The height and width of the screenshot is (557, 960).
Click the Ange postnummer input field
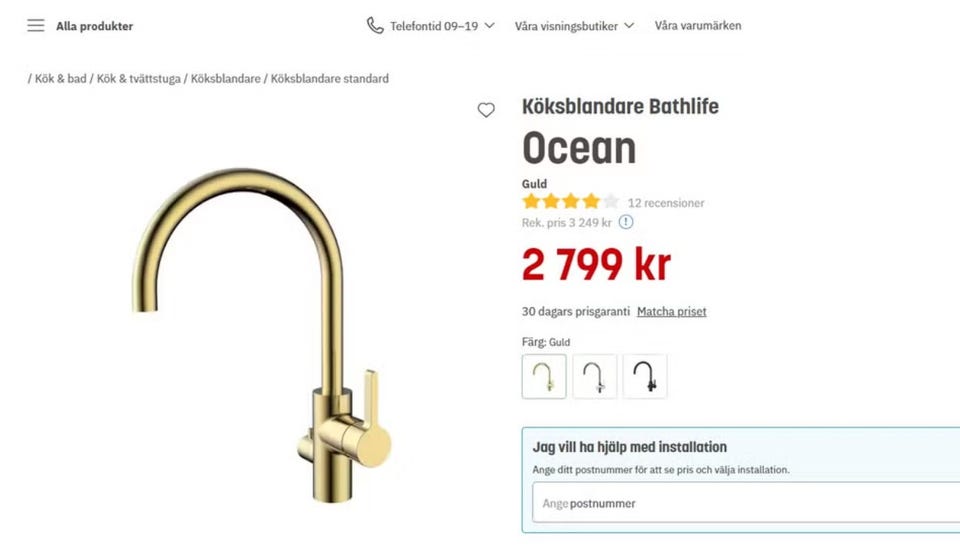[746, 503]
